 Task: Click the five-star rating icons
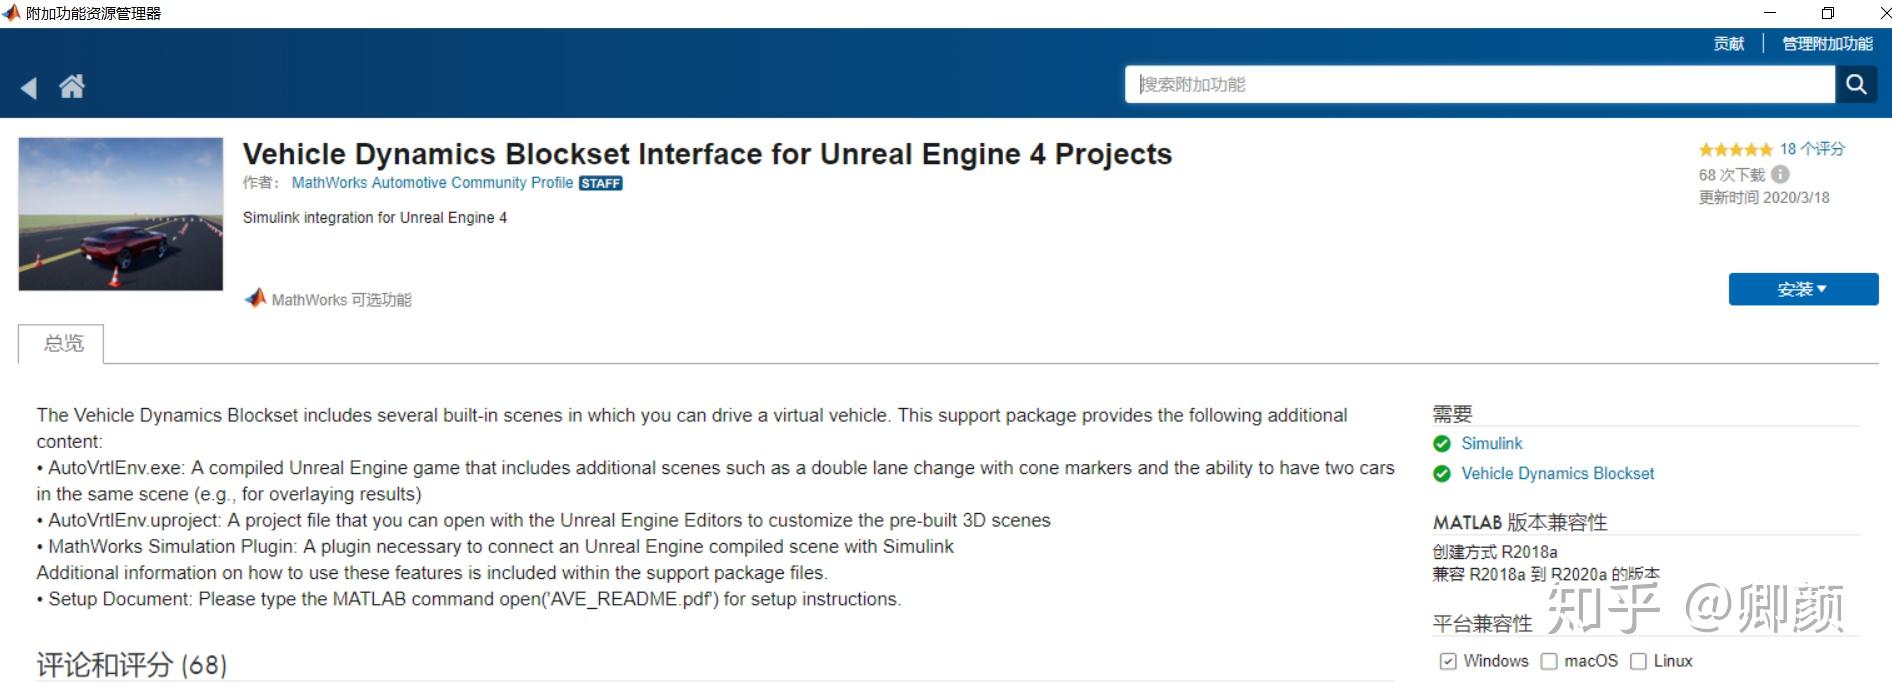coord(1736,149)
